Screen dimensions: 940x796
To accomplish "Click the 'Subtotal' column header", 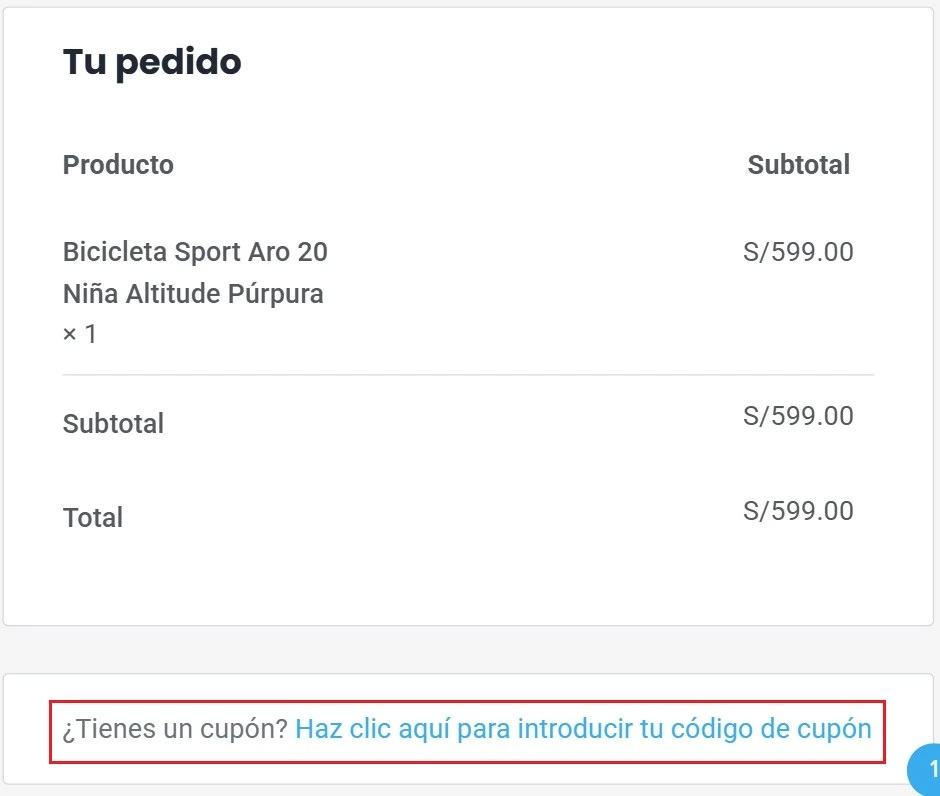I will pos(798,164).
